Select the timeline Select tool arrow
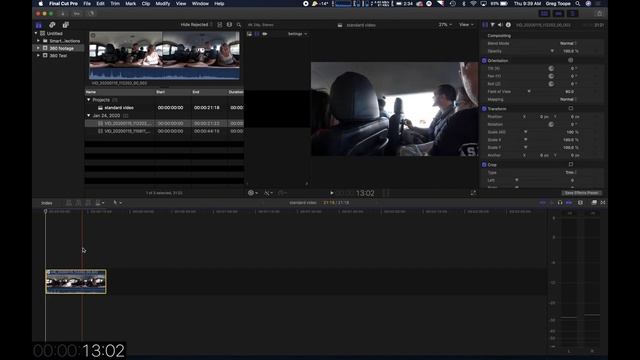 (117, 202)
